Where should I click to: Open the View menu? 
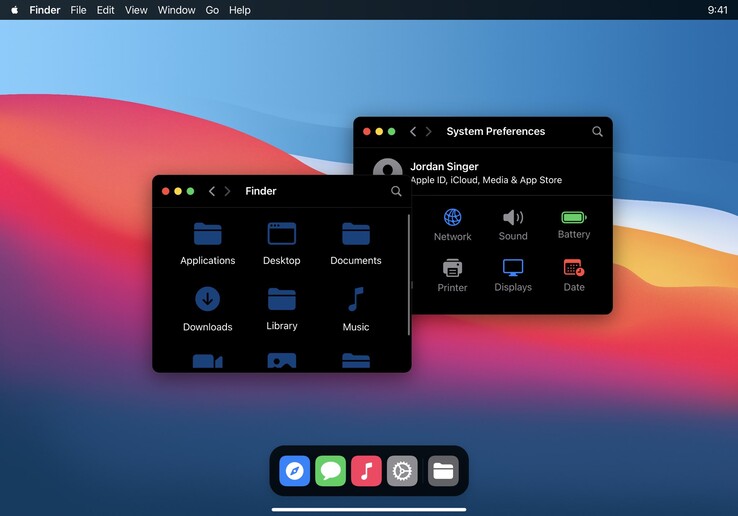(x=136, y=10)
